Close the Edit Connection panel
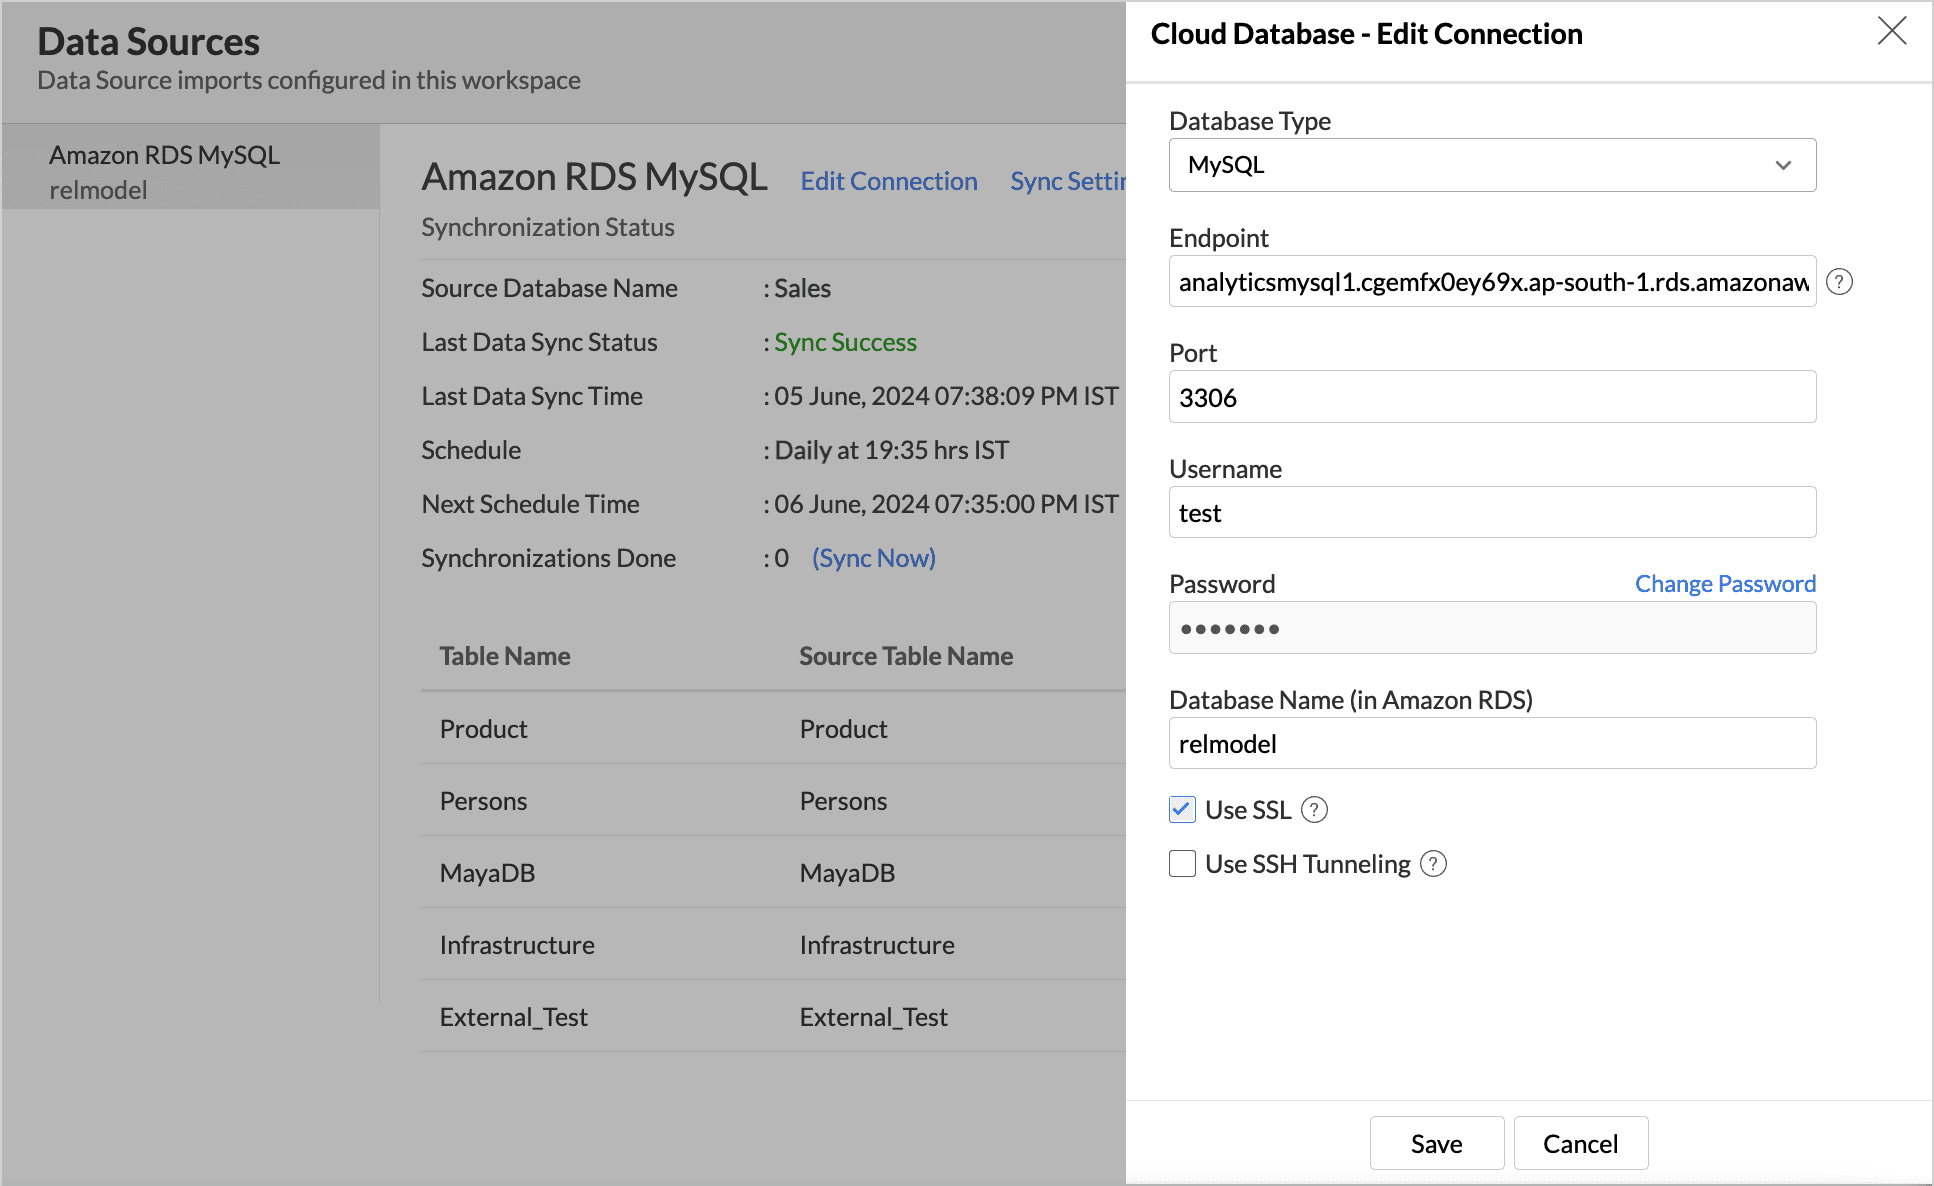1934x1186 pixels. 1891,31
